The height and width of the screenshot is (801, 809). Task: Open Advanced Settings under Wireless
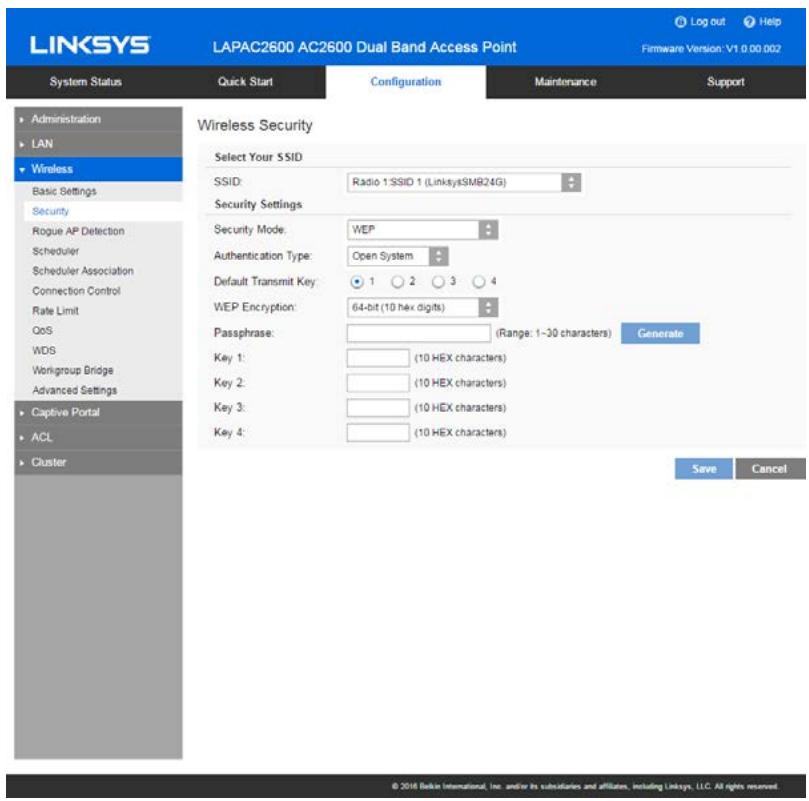74,390
